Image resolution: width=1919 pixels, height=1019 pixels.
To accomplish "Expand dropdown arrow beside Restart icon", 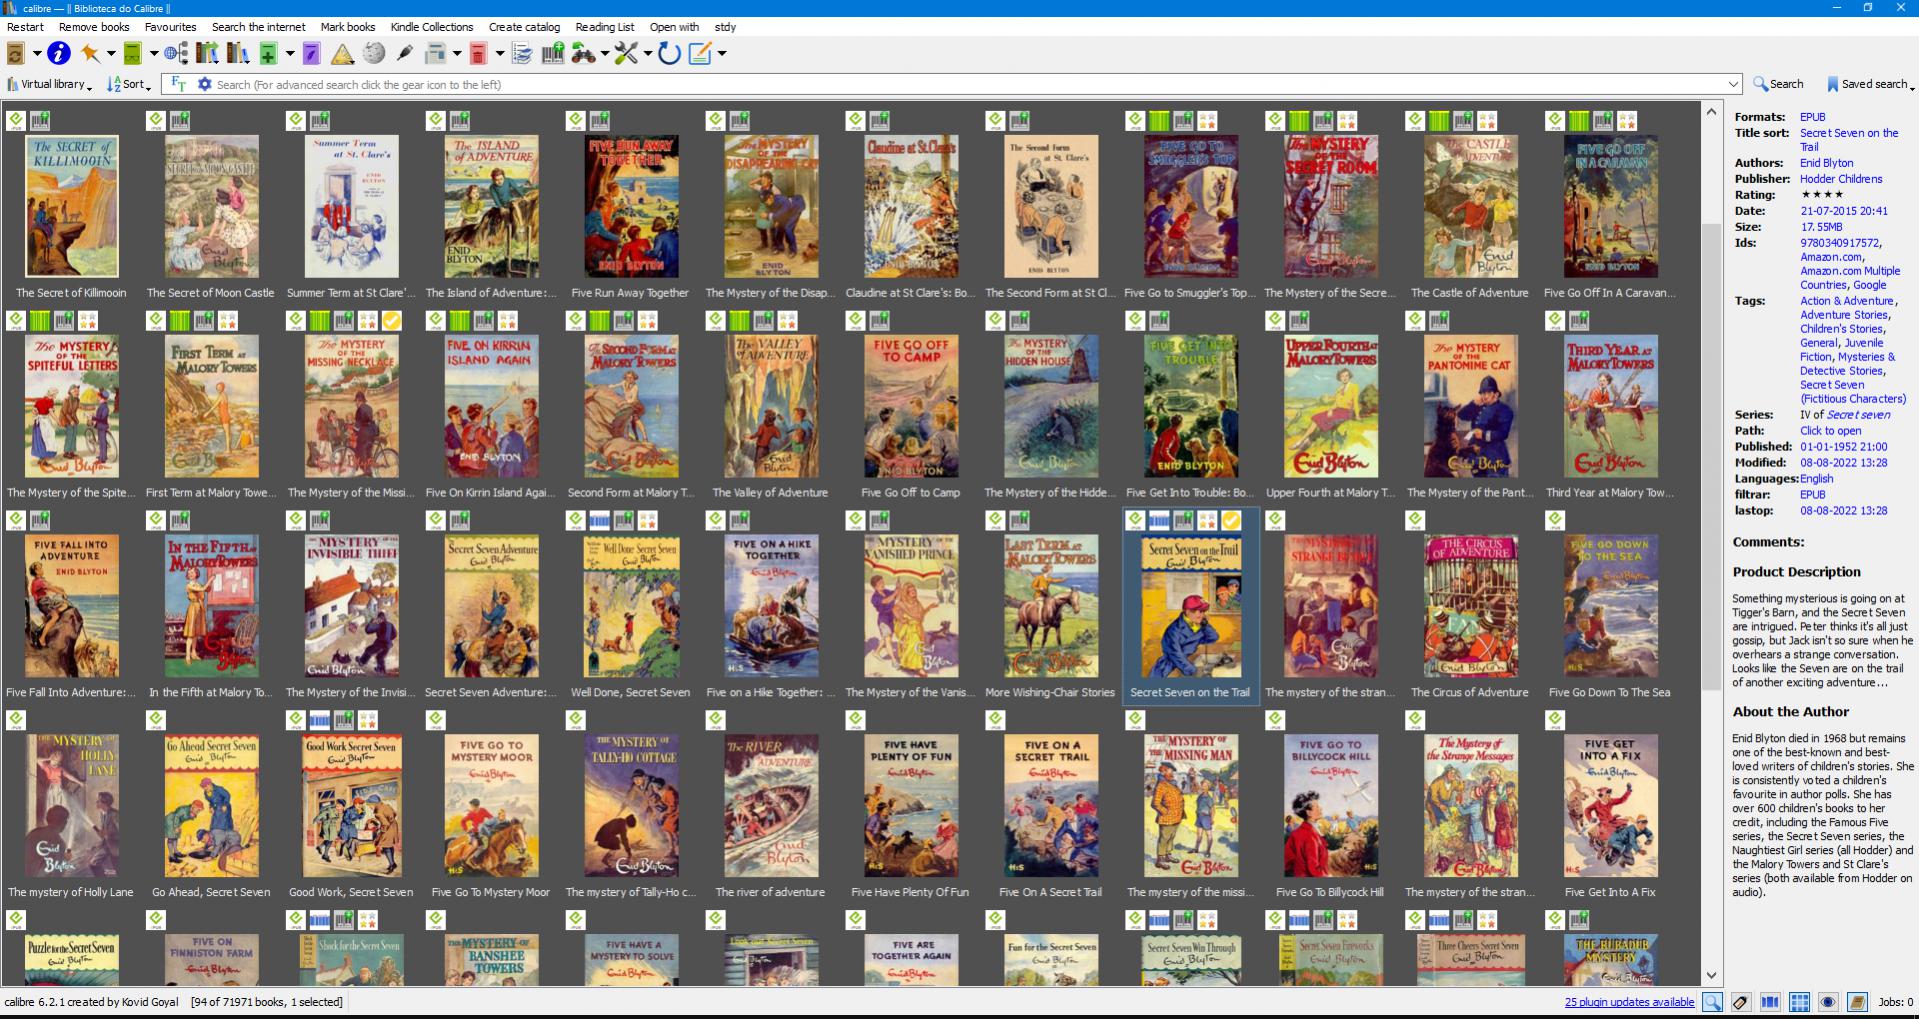I will [x=37, y=54].
